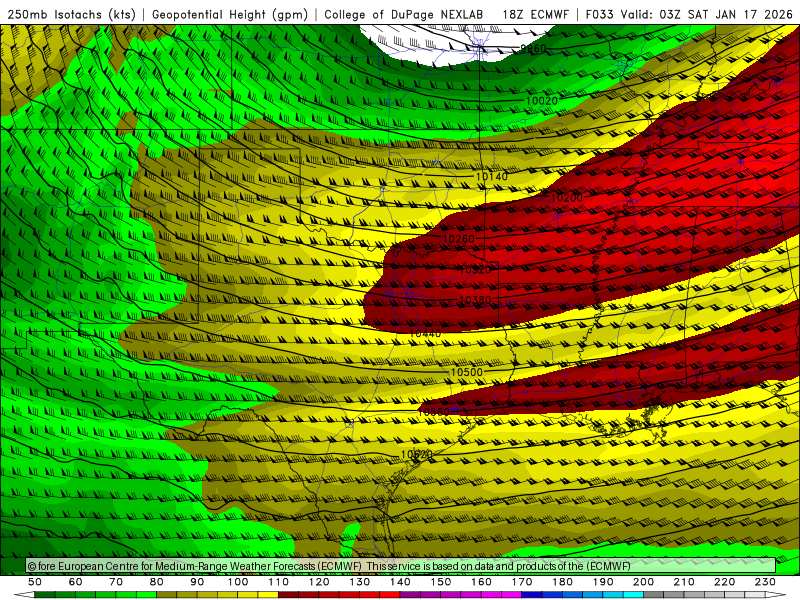Click the 50 kts color scale label
This screenshot has height=600, width=800.
(35, 582)
